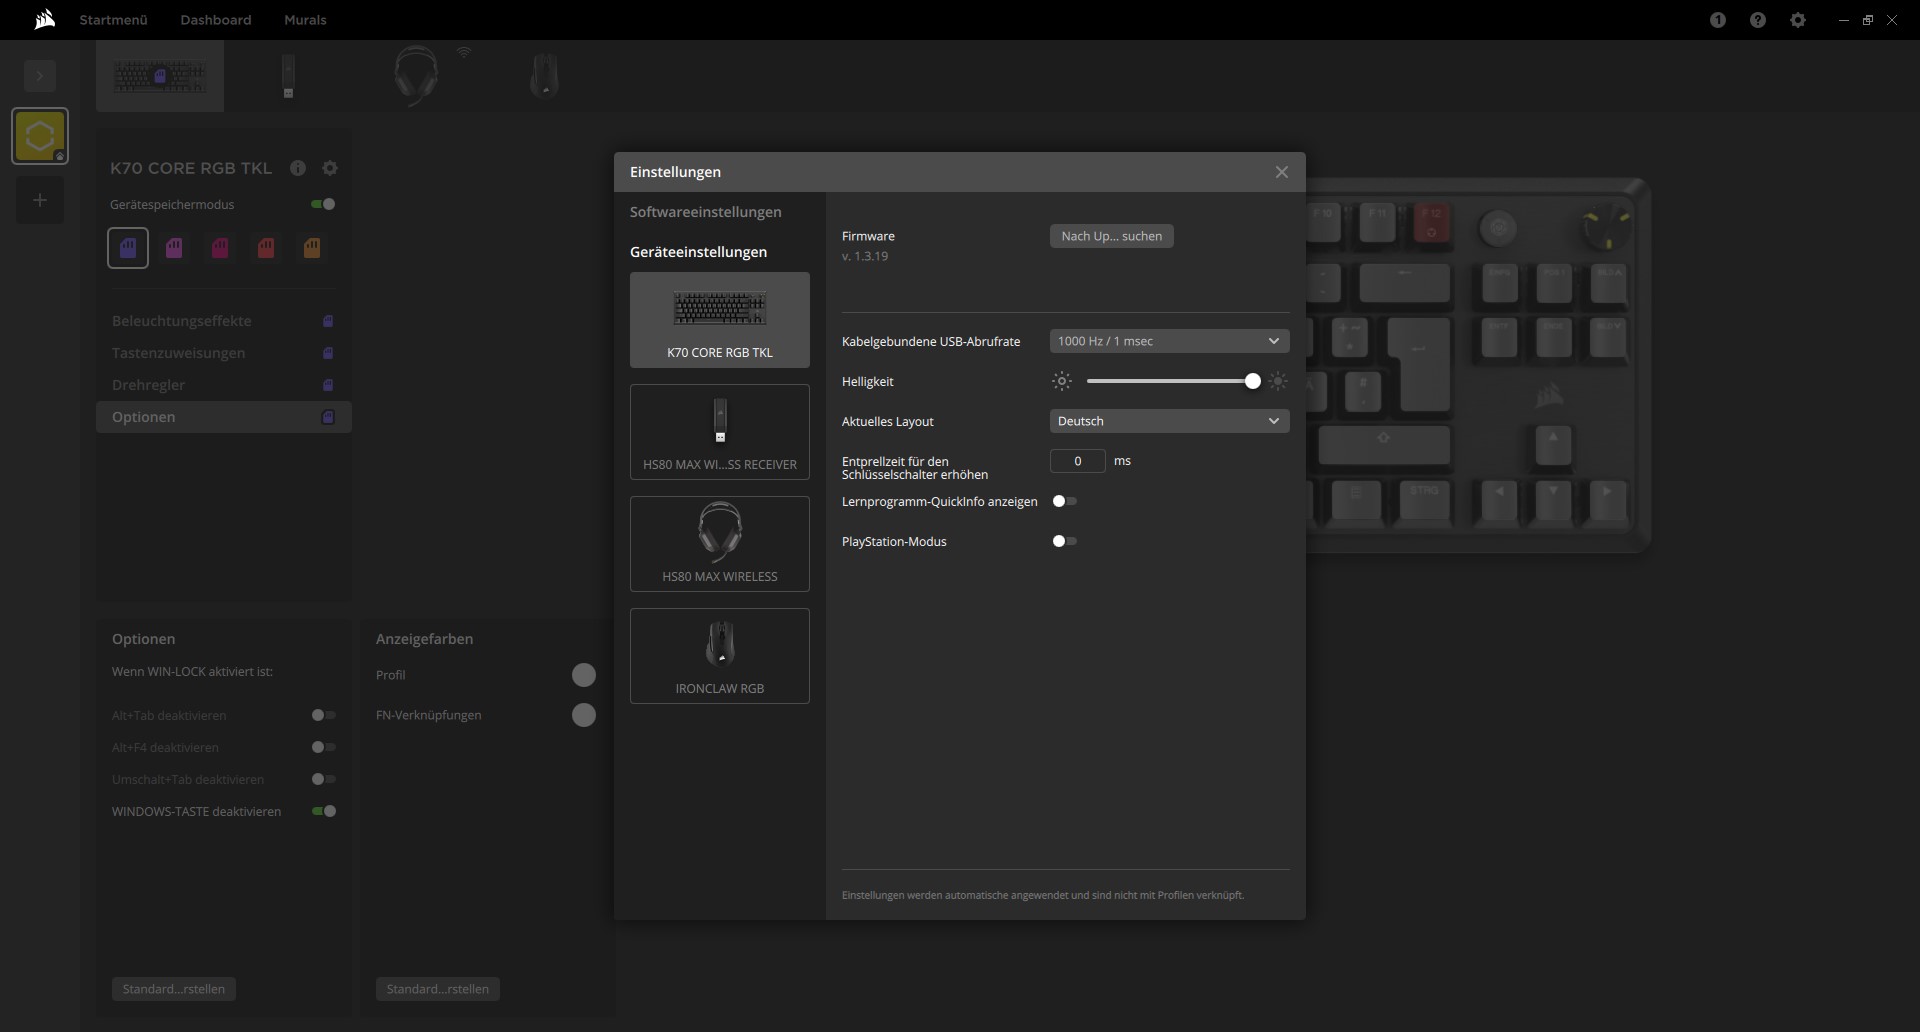Viewport: 1920px width, 1032px height.
Task: Click the notifications alert icon
Action: [x=1718, y=20]
